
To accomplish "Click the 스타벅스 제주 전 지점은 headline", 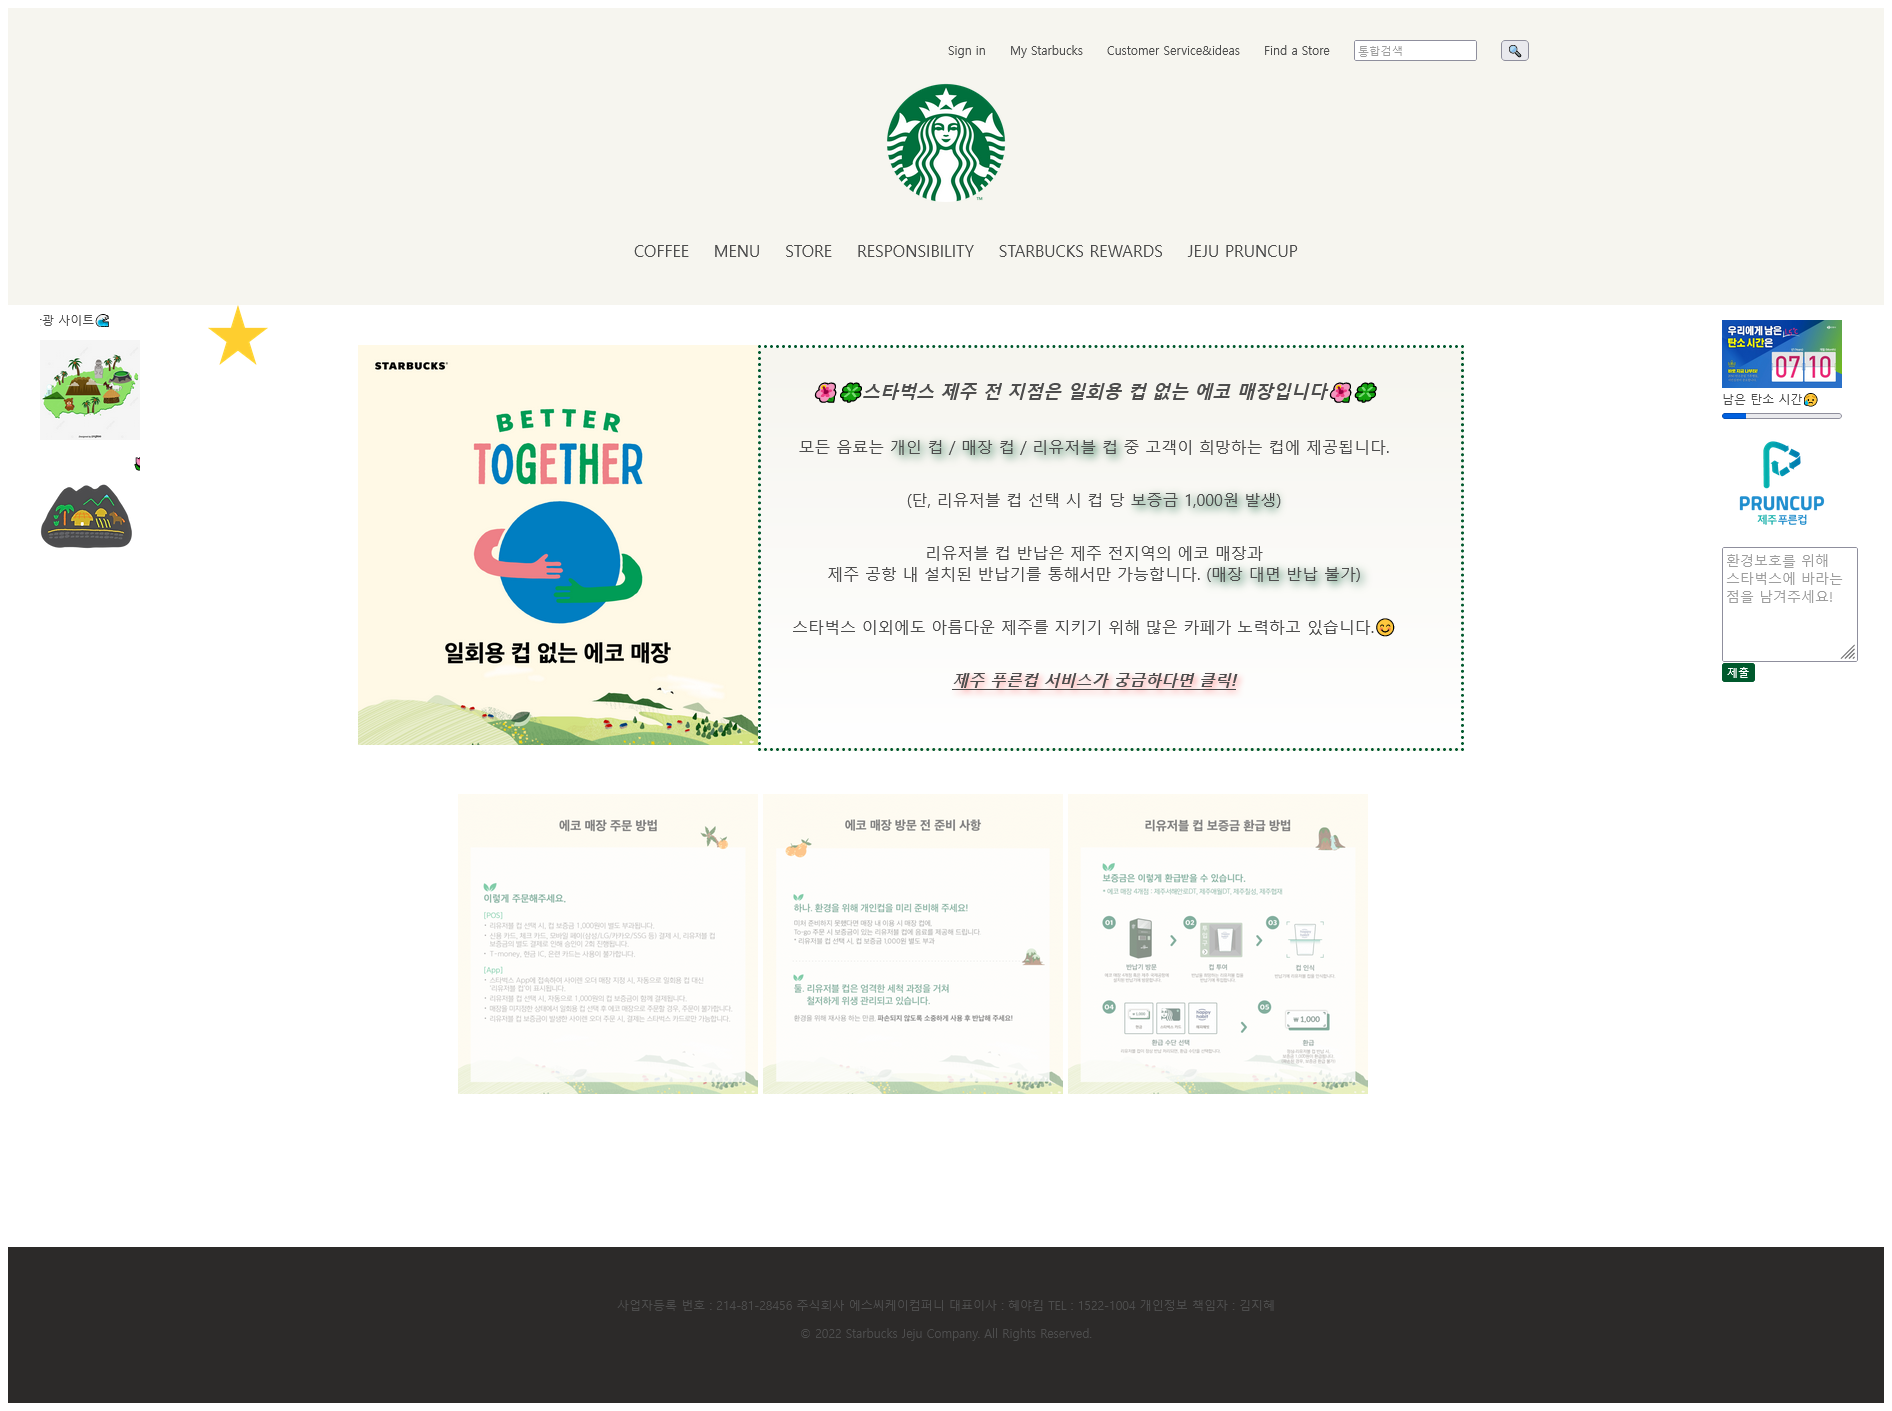I will (x=1095, y=392).
